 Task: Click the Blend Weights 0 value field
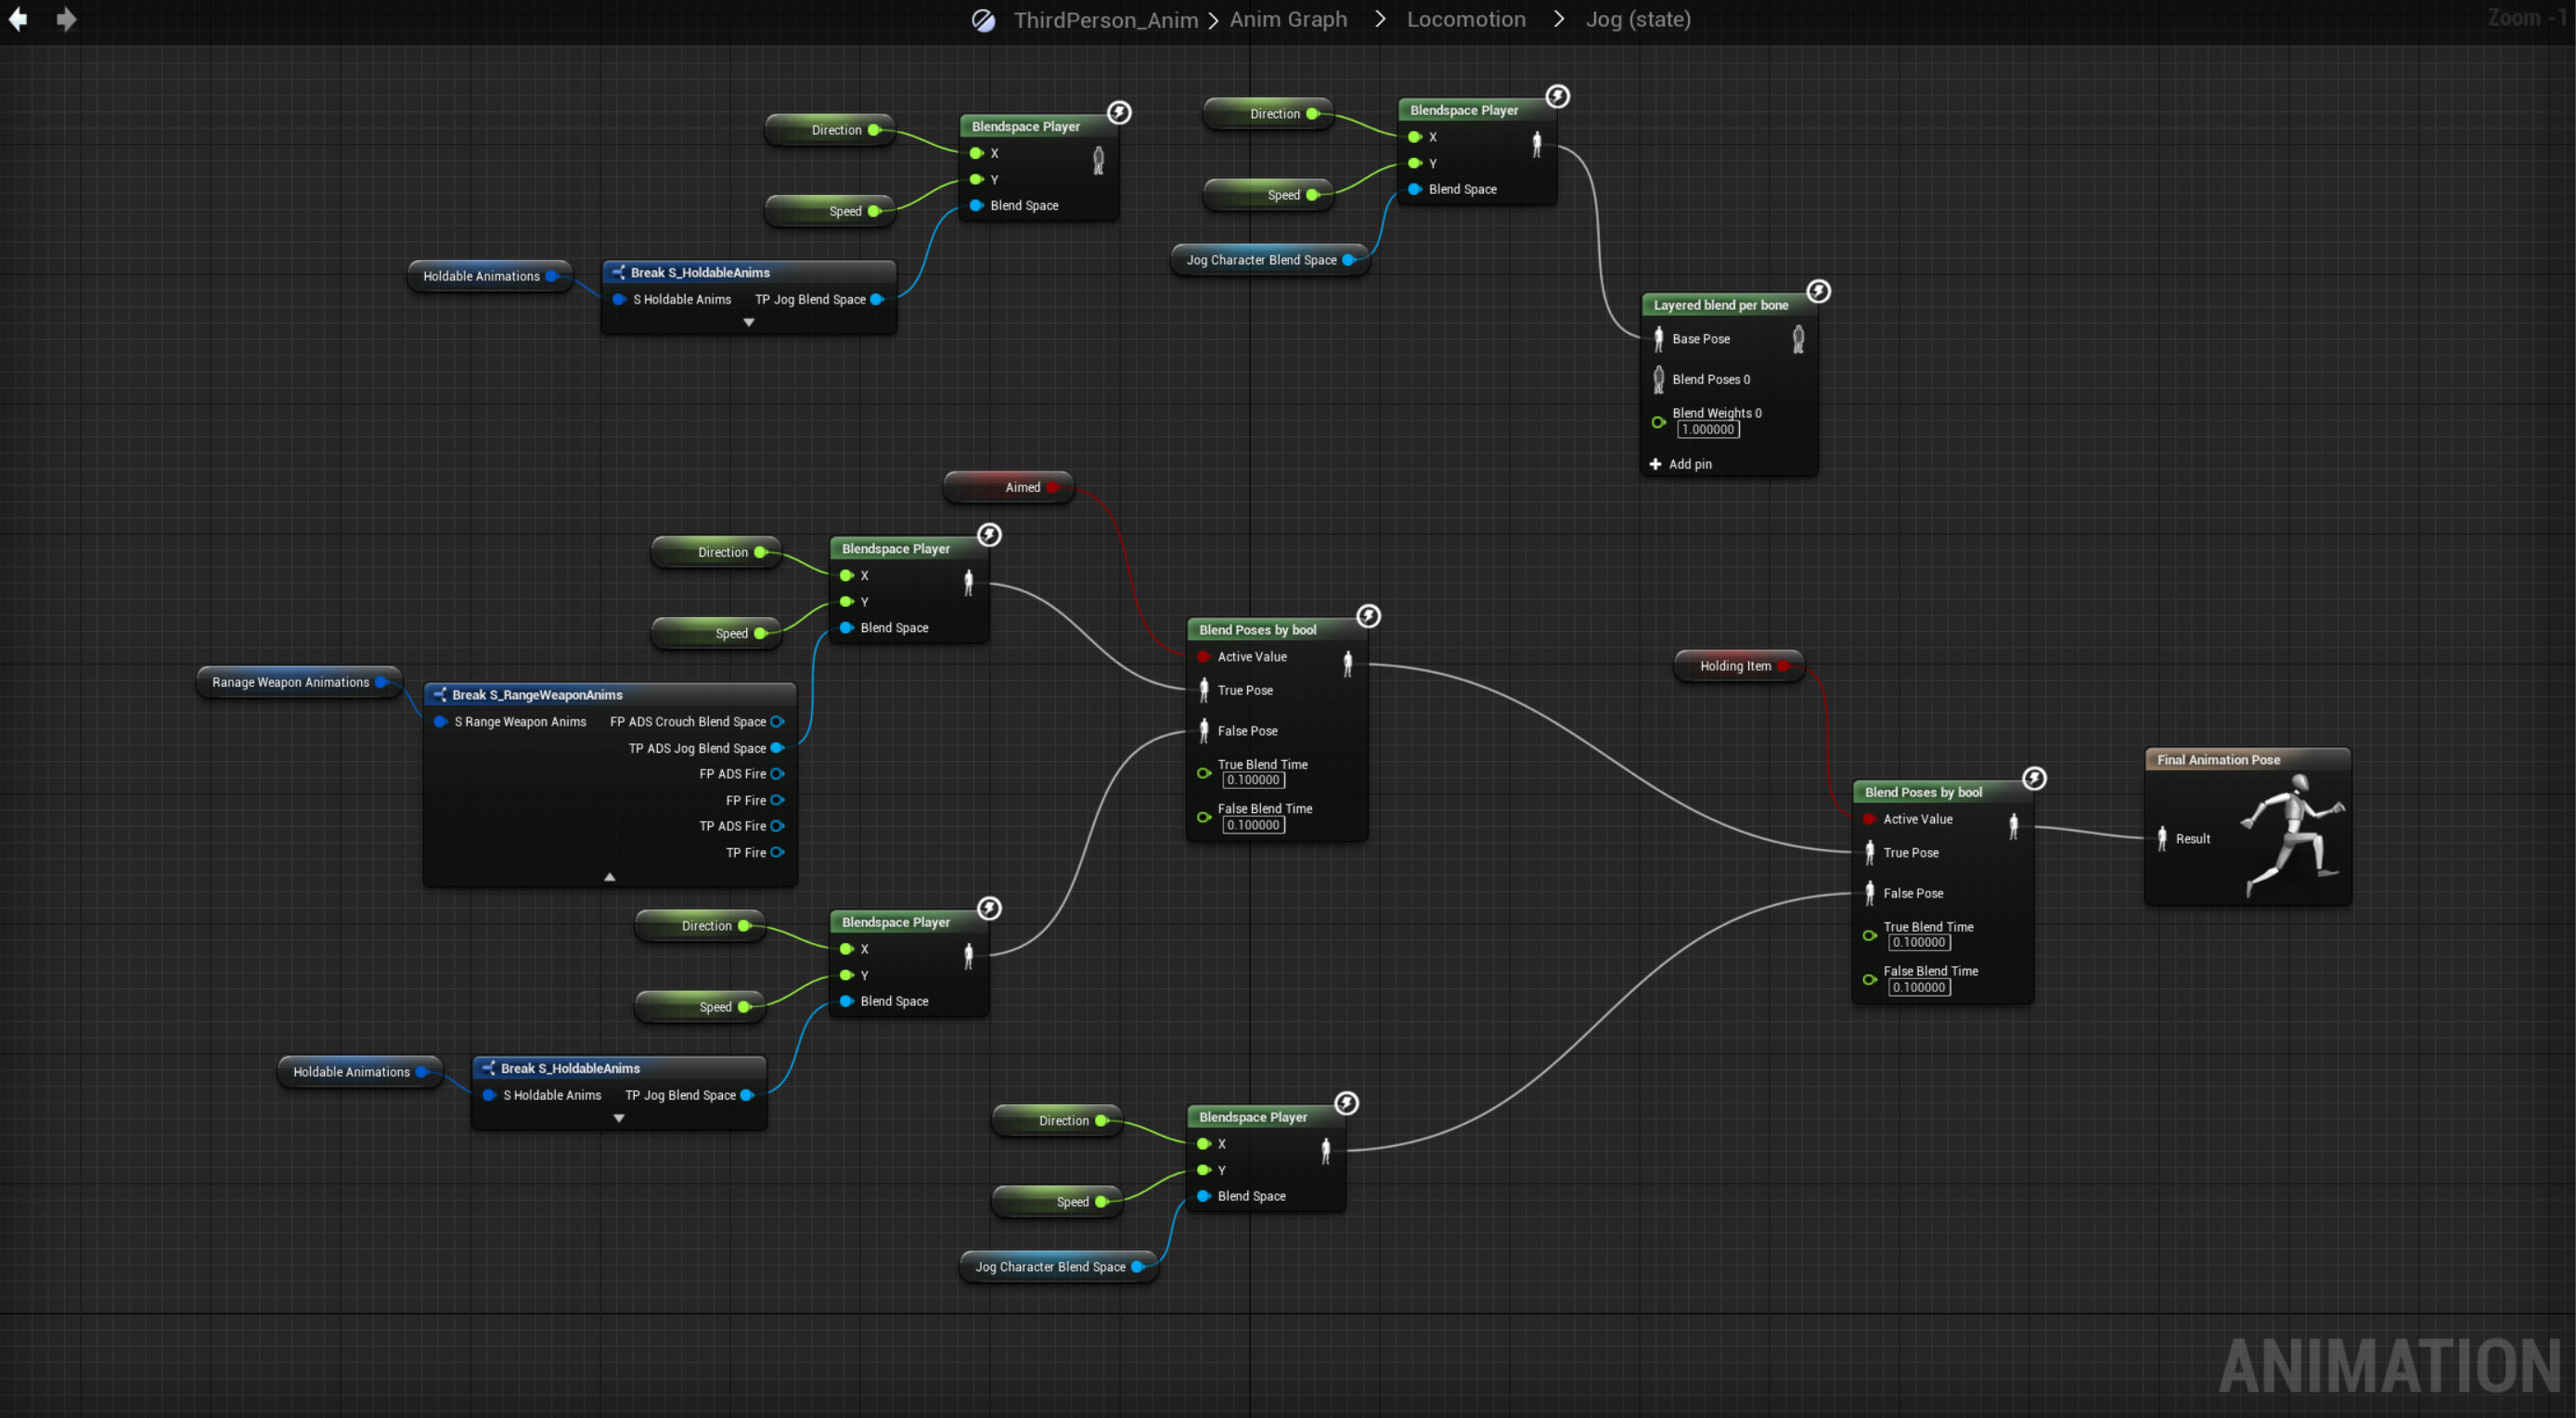tap(1707, 430)
